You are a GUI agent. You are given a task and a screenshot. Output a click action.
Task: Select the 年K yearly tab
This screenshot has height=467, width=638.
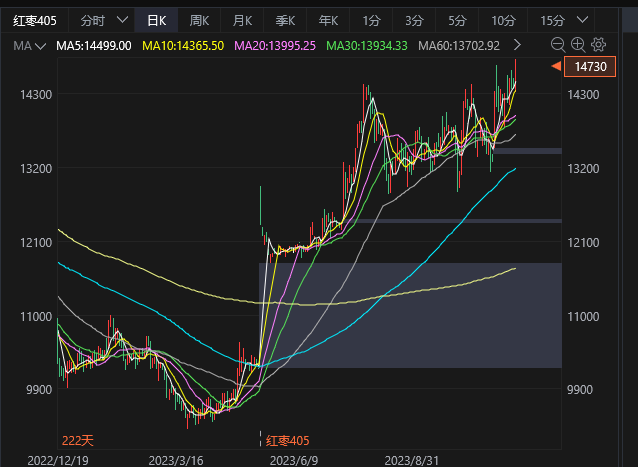coord(329,20)
